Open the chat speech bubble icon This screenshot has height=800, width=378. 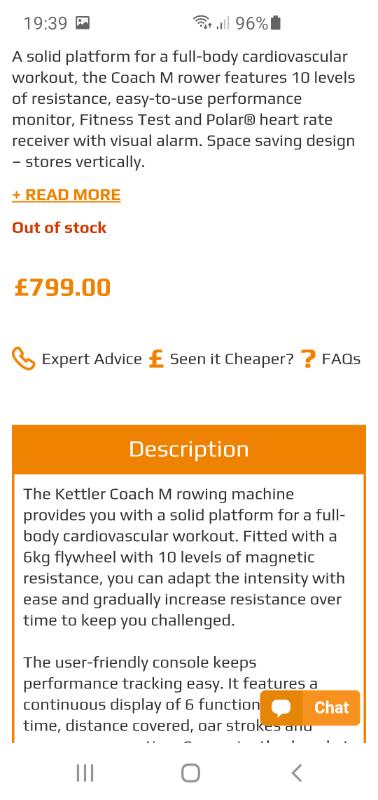click(x=281, y=708)
